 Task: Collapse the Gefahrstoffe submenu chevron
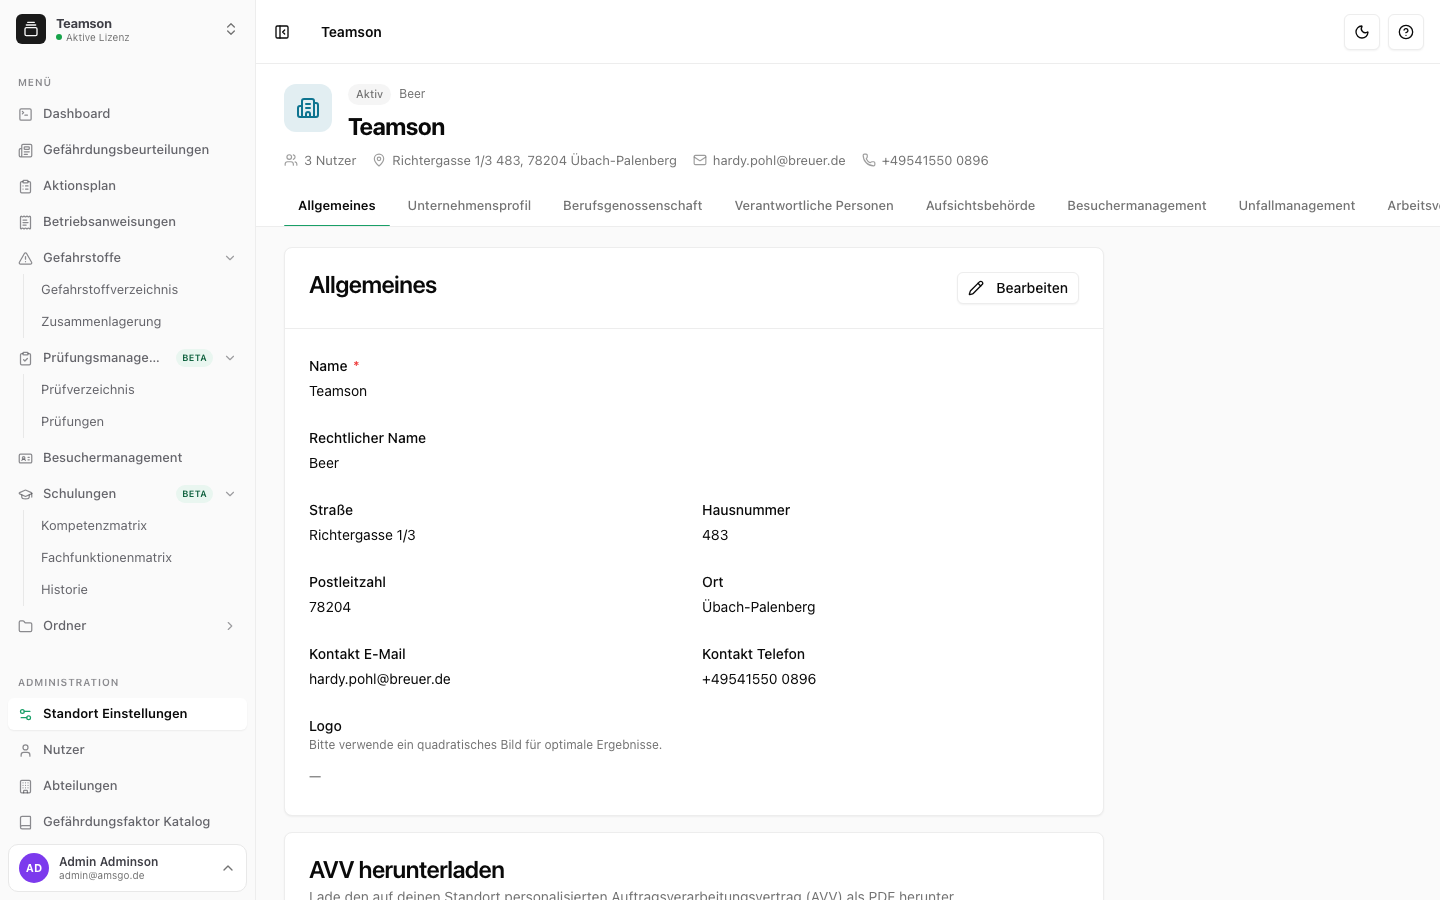coord(230,258)
